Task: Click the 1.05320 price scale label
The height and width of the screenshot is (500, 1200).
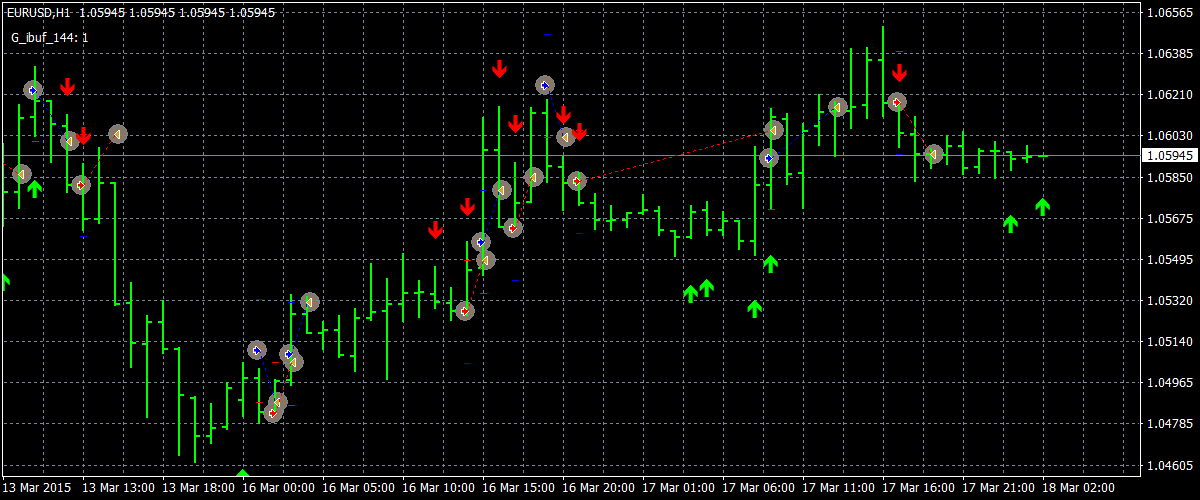Action: pyautogui.click(x=1169, y=300)
